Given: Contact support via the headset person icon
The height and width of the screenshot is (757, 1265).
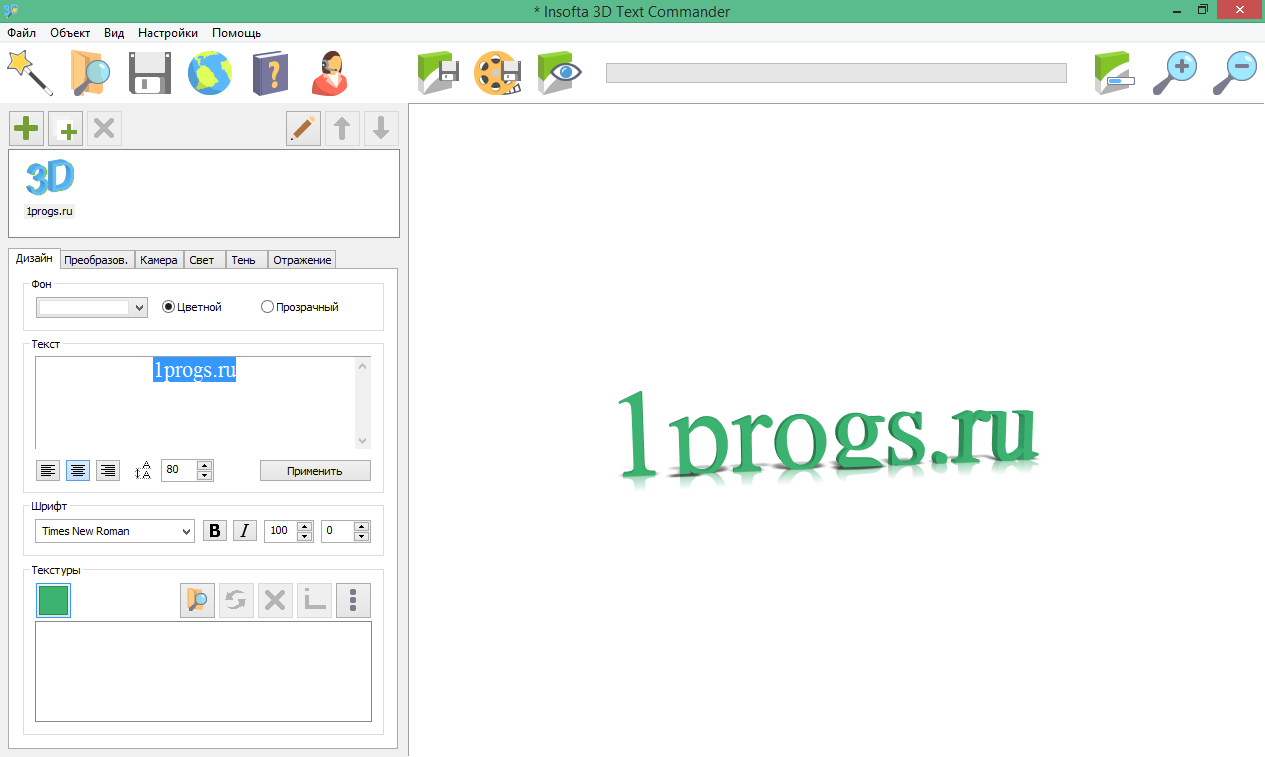Looking at the screenshot, I should pos(330,73).
